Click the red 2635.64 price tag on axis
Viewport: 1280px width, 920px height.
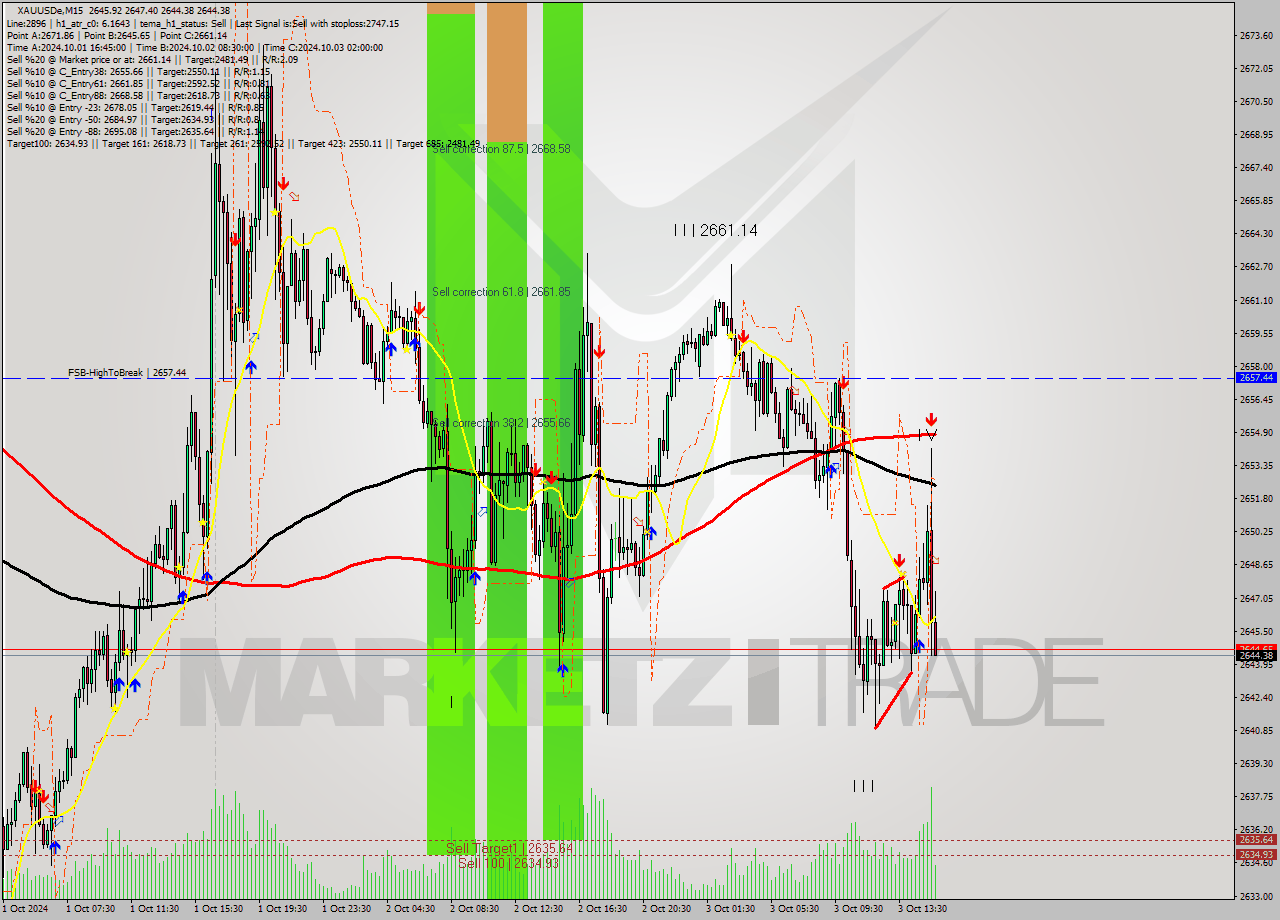pyautogui.click(x=1256, y=840)
